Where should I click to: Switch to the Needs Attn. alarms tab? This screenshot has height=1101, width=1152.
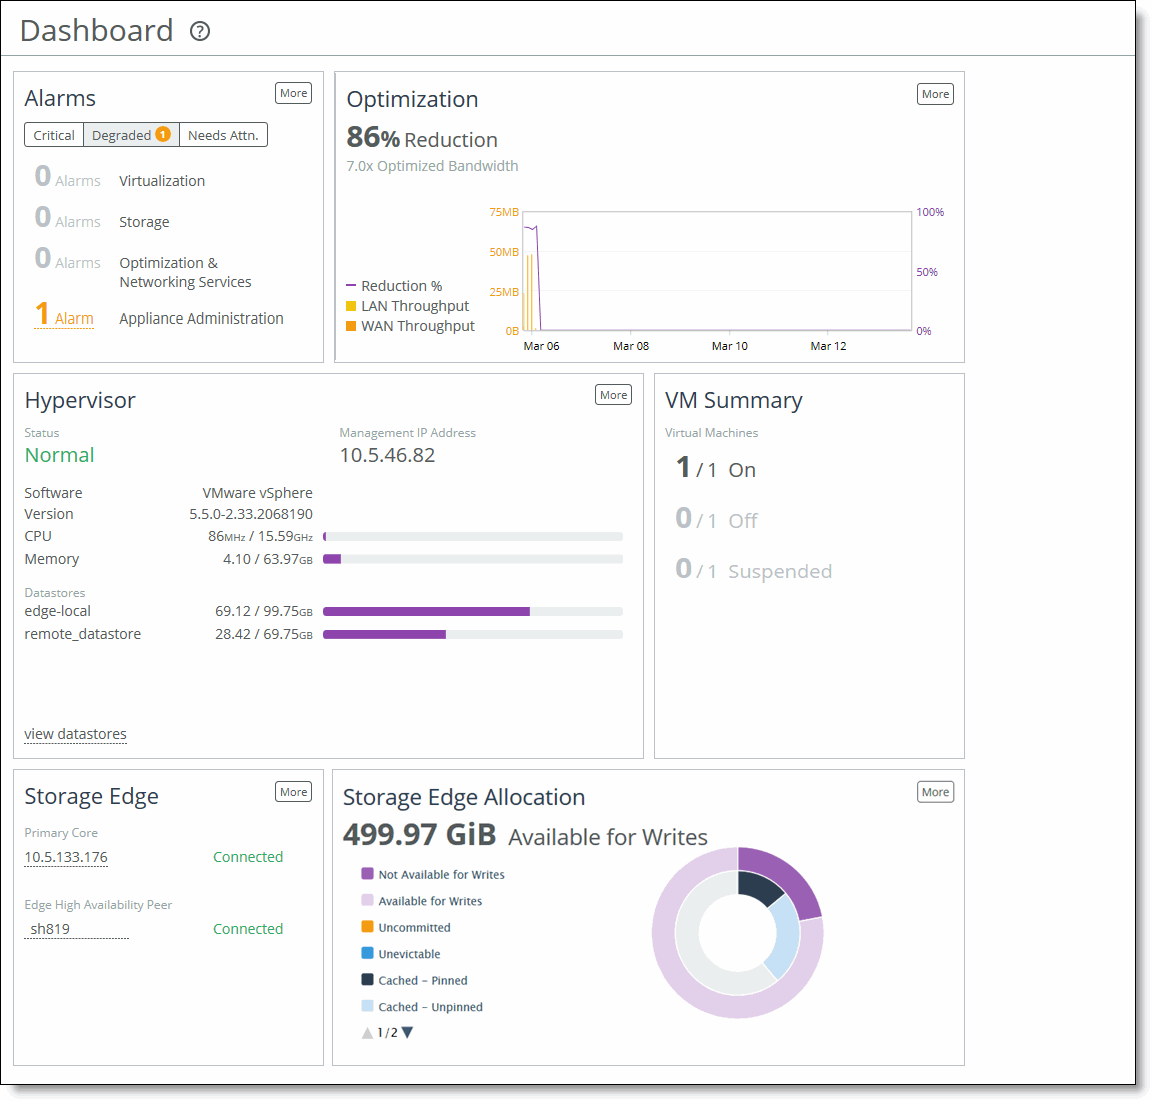coord(222,134)
